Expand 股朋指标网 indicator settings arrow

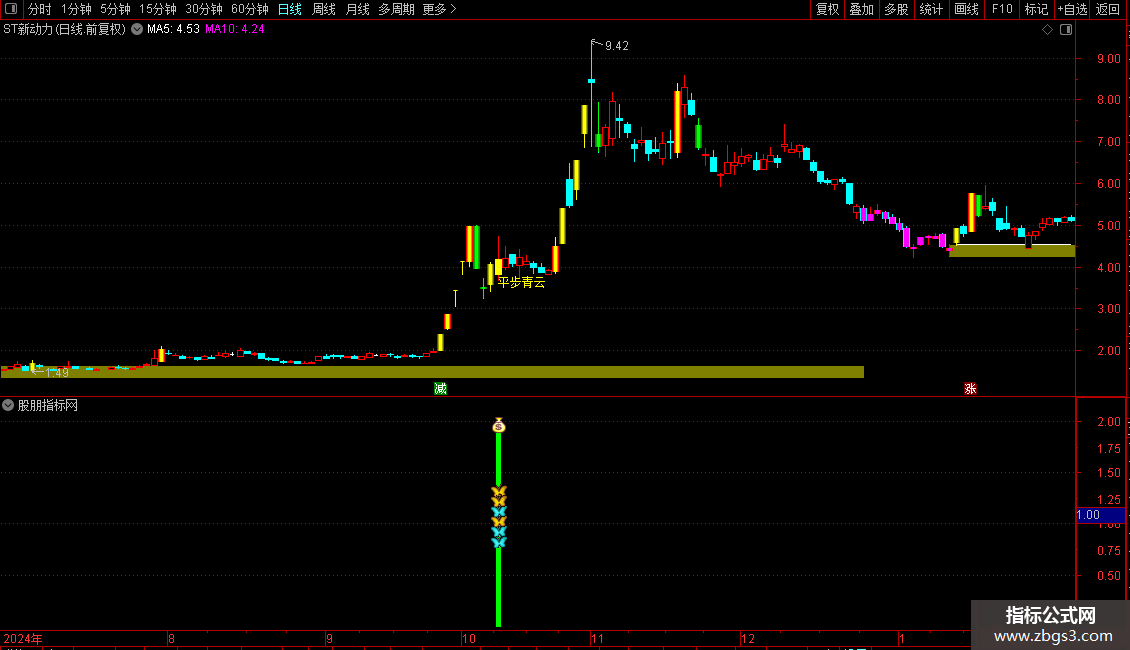(8, 405)
